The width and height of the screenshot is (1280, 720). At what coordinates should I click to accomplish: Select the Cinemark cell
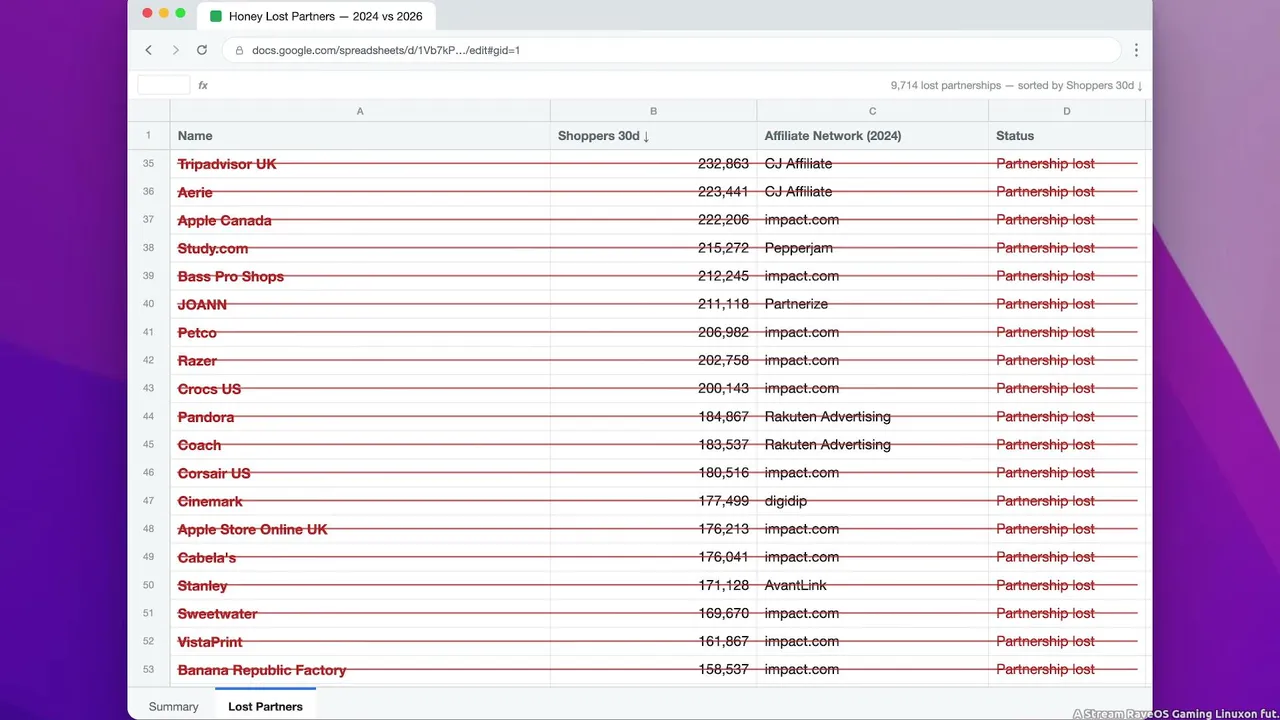click(360, 501)
